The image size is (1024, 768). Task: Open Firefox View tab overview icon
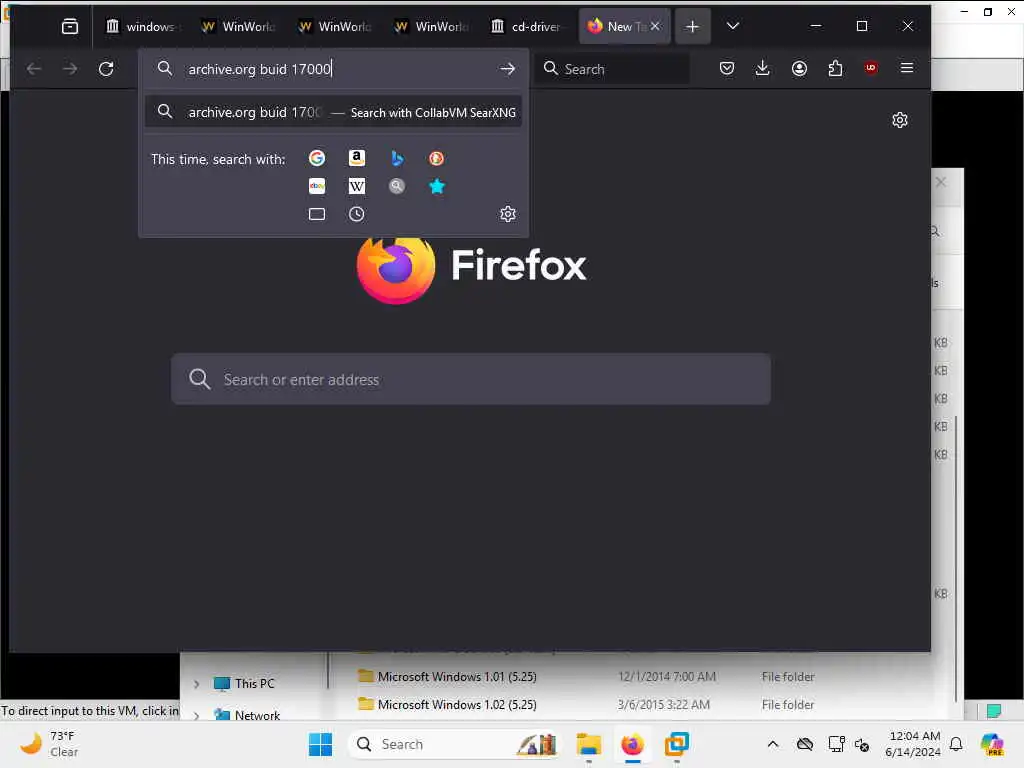point(70,26)
